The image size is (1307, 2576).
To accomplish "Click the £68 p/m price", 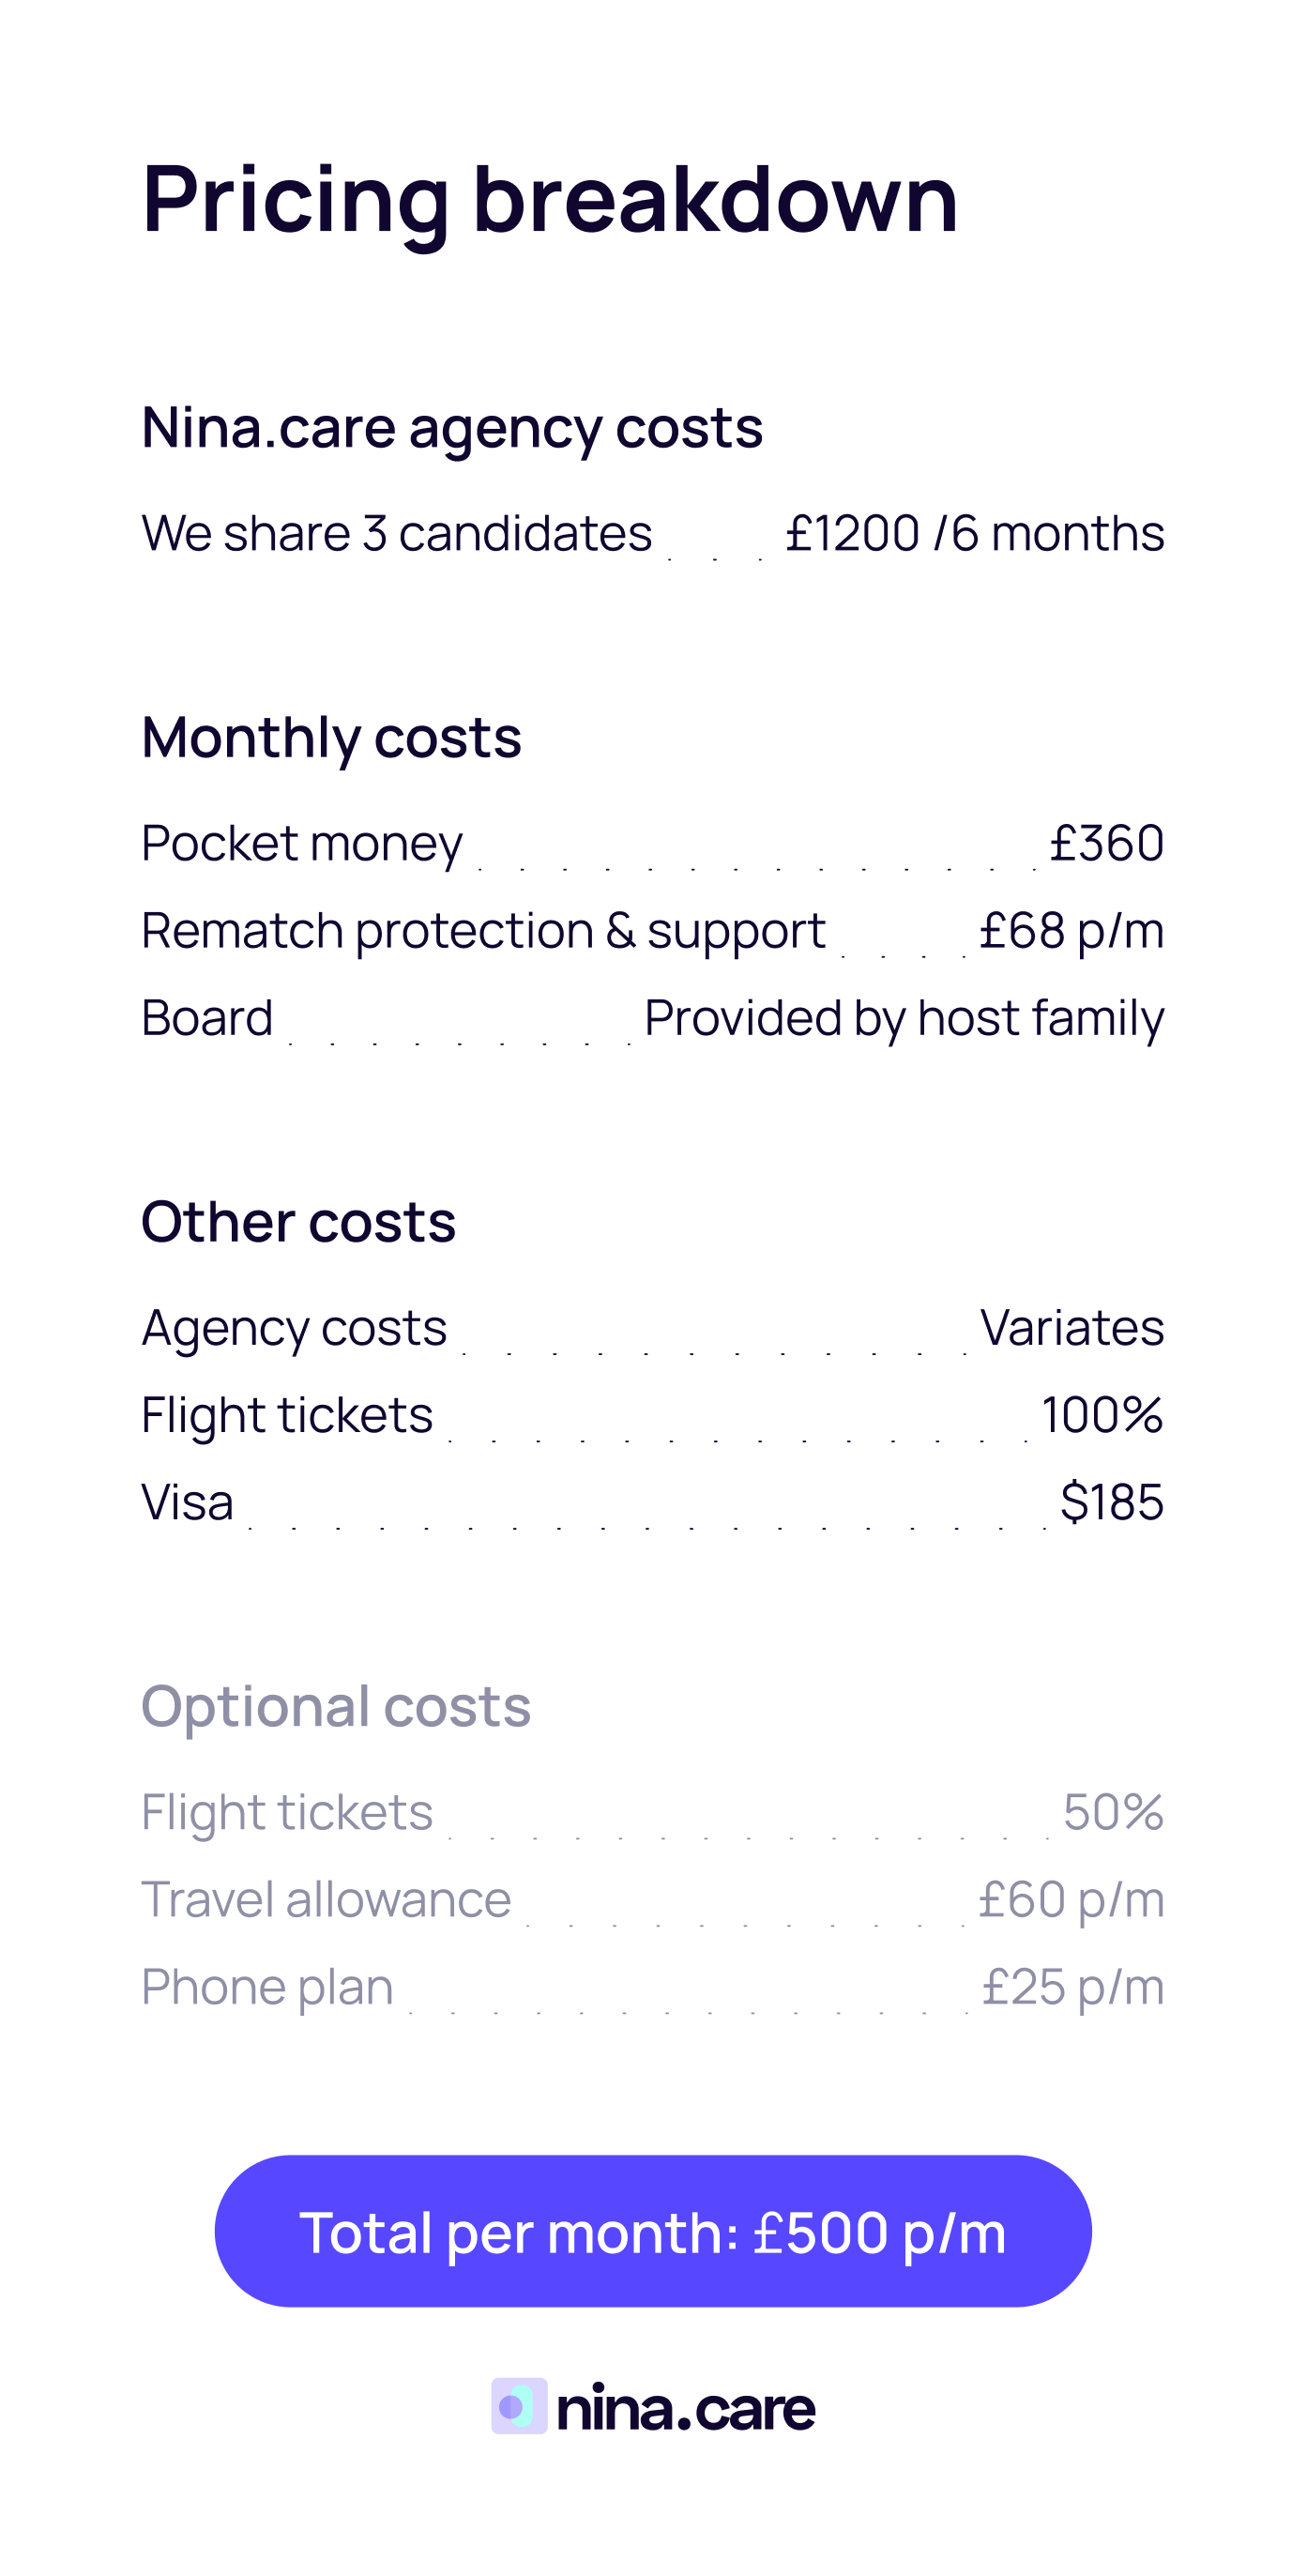I will [1071, 931].
